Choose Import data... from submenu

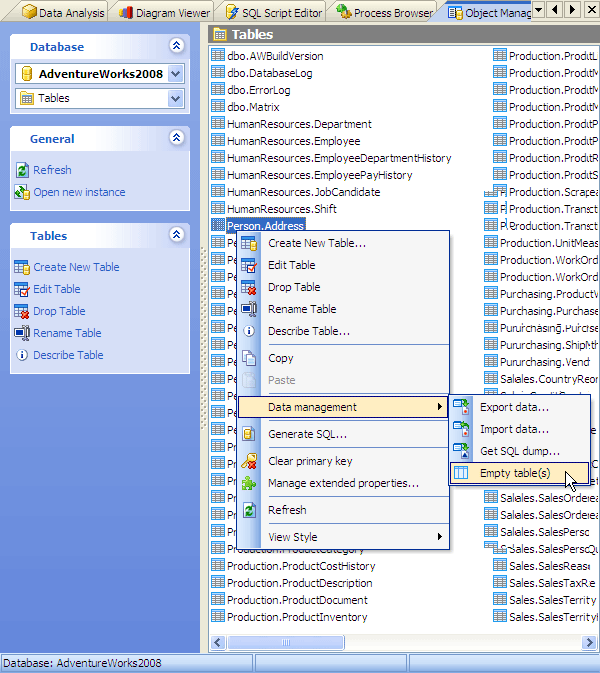520,429
